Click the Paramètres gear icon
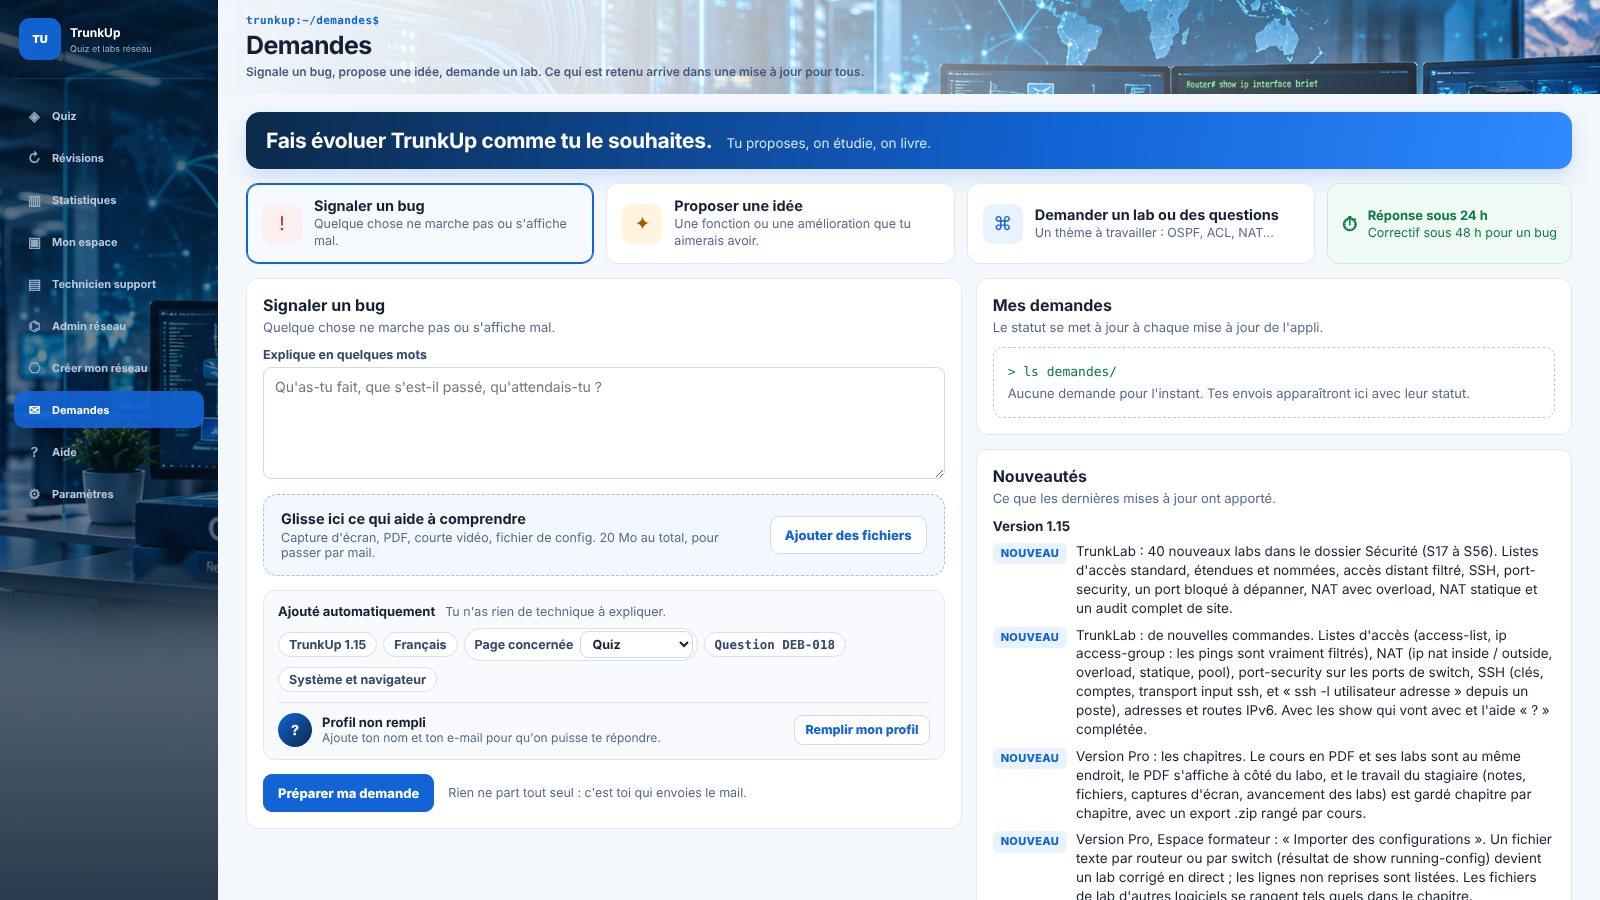Image resolution: width=1600 pixels, height=900 pixels. pos(35,494)
